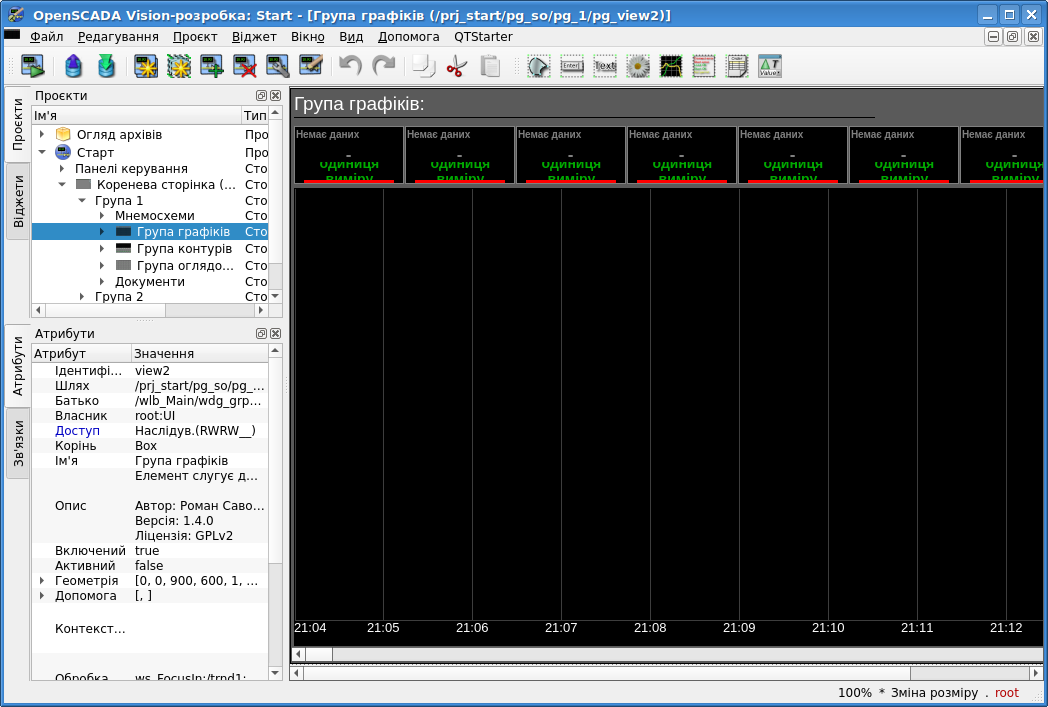Click the chart's horizontal scrollbar handle
The height and width of the screenshot is (707, 1048).
click(x=318, y=655)
